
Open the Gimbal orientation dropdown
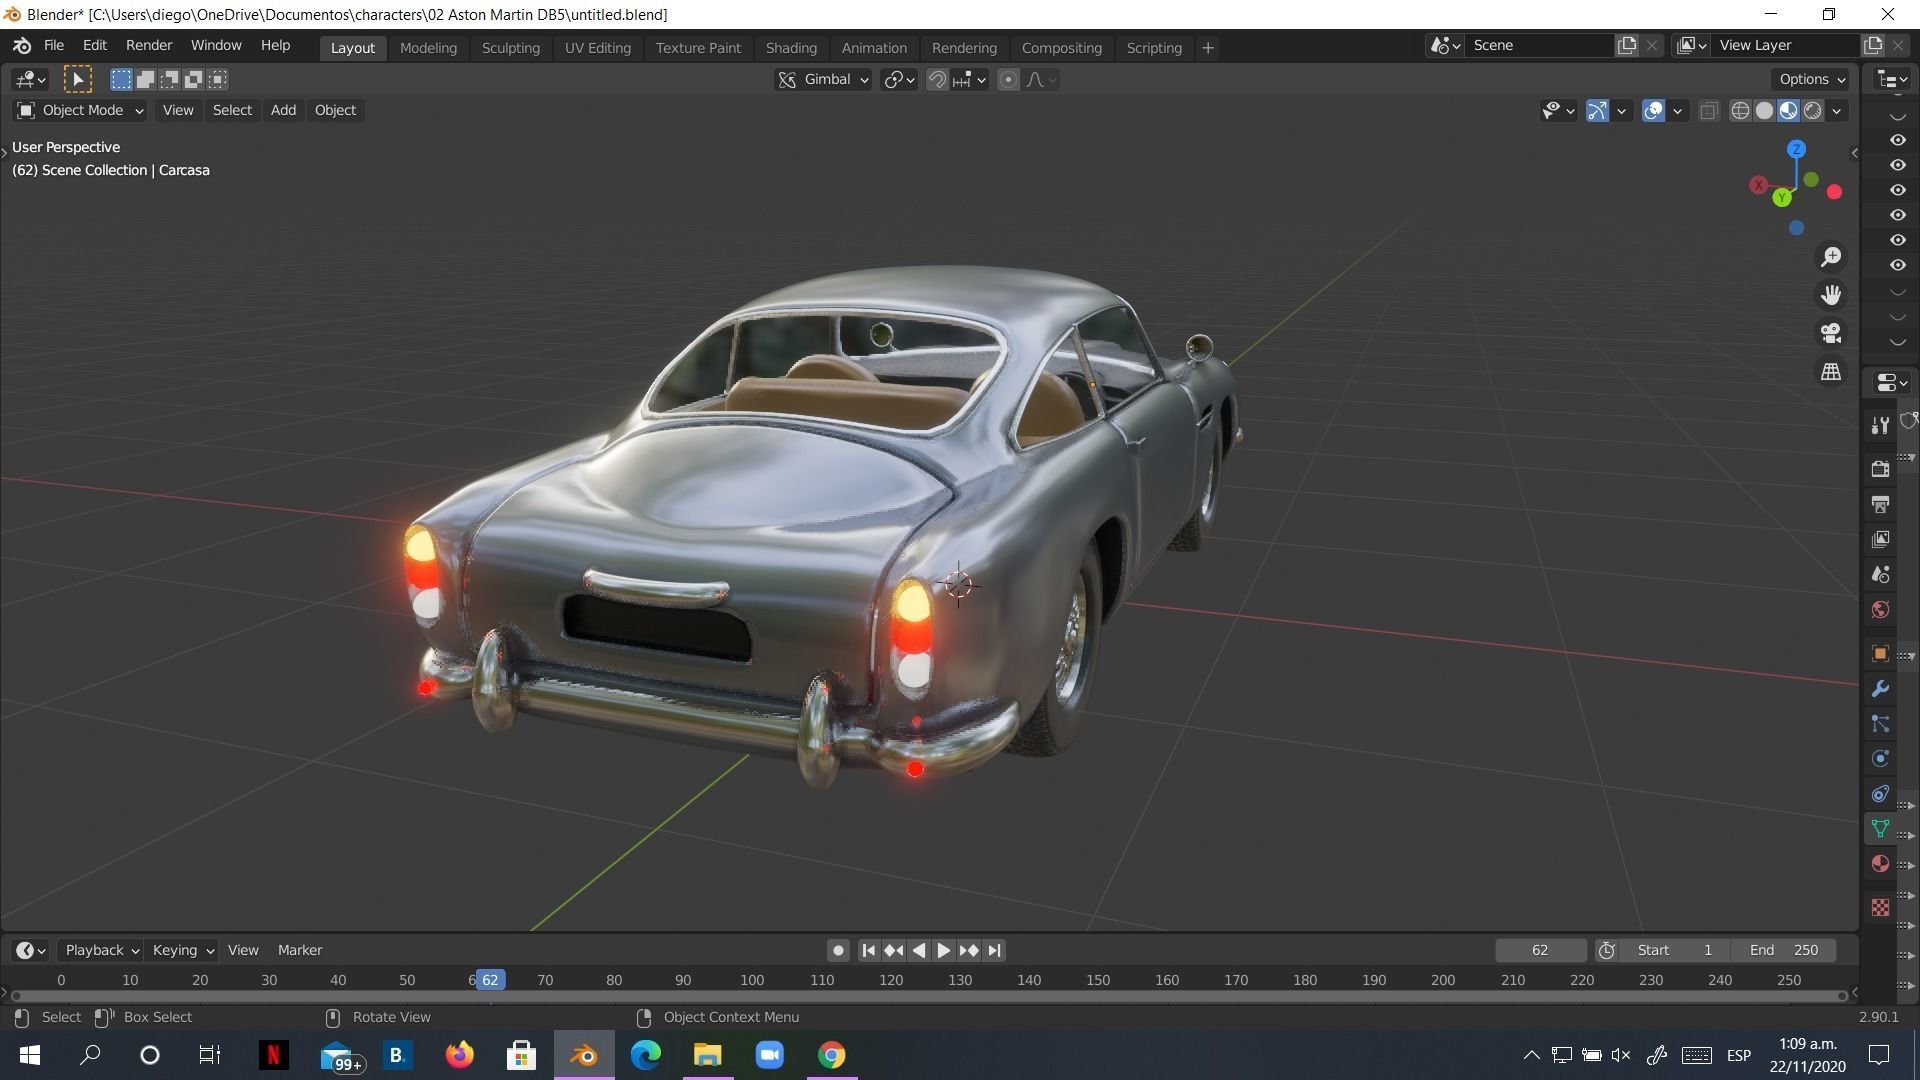pyautogui.click(x=823, y=79)
